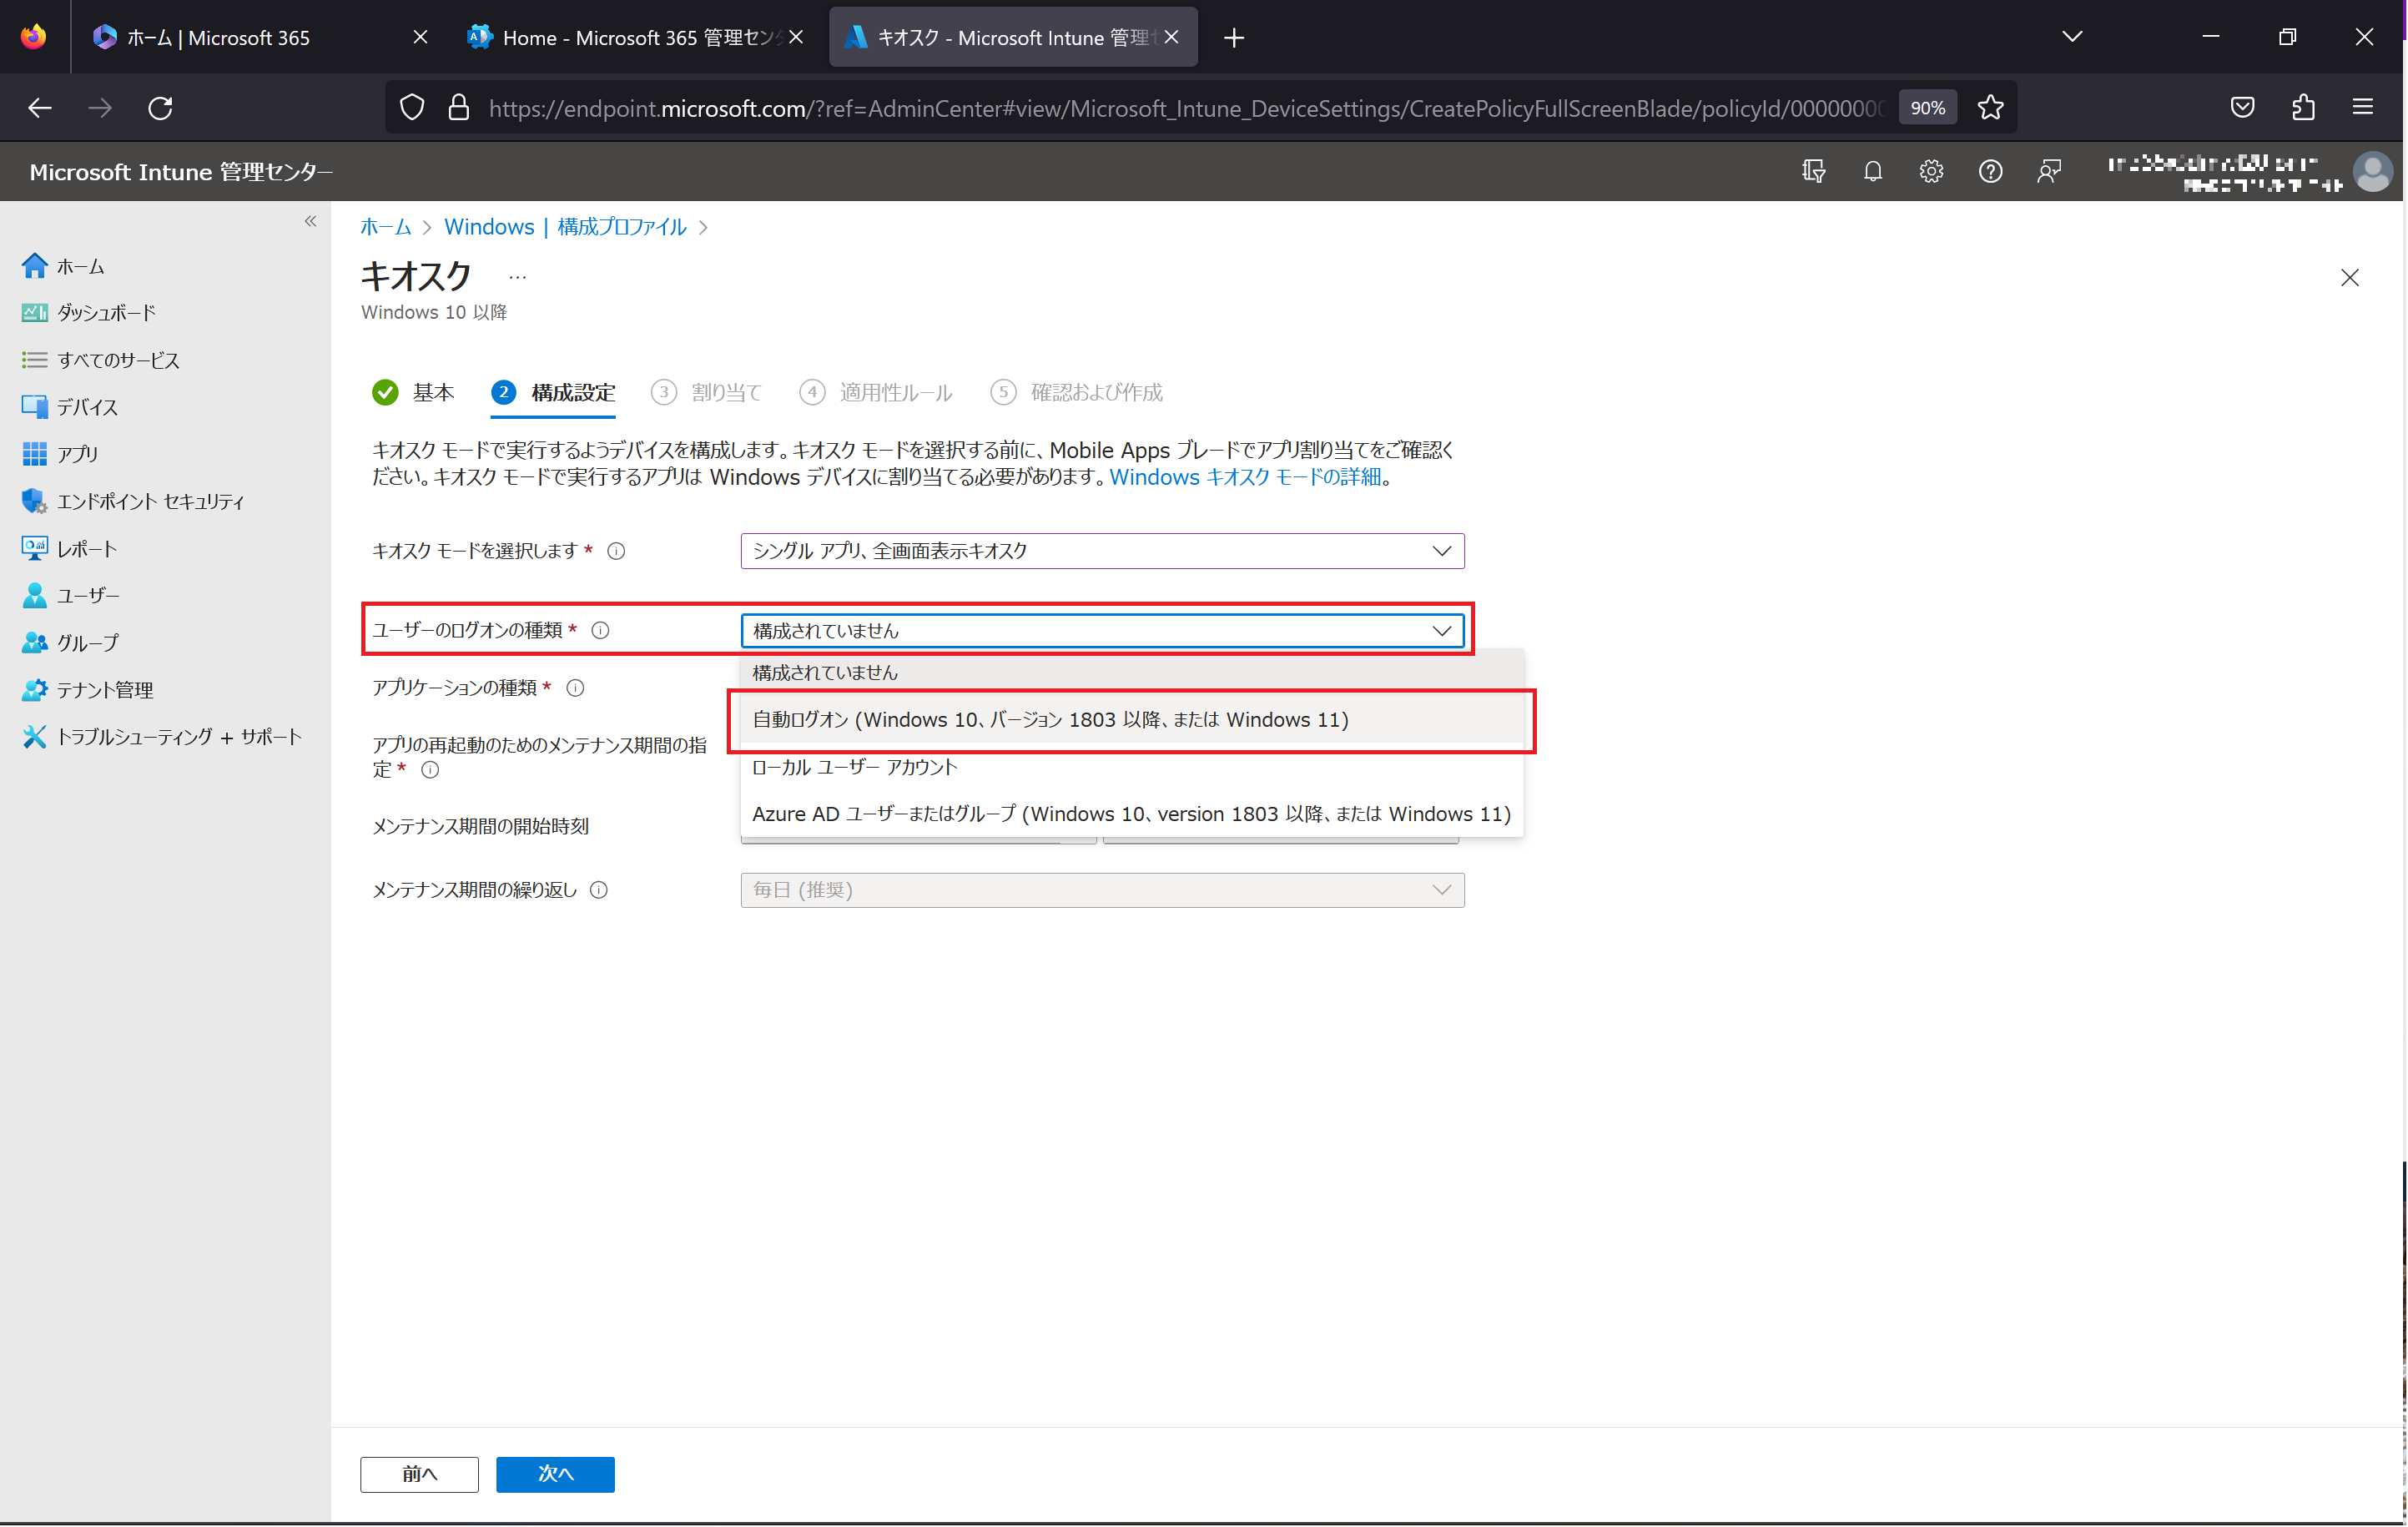Follow the Windows | 構成プロファイル breadcrumb
Image resolution: width=2408 pixels, height=1527 pixels.
pyautogui.click(x=565, y=227)
